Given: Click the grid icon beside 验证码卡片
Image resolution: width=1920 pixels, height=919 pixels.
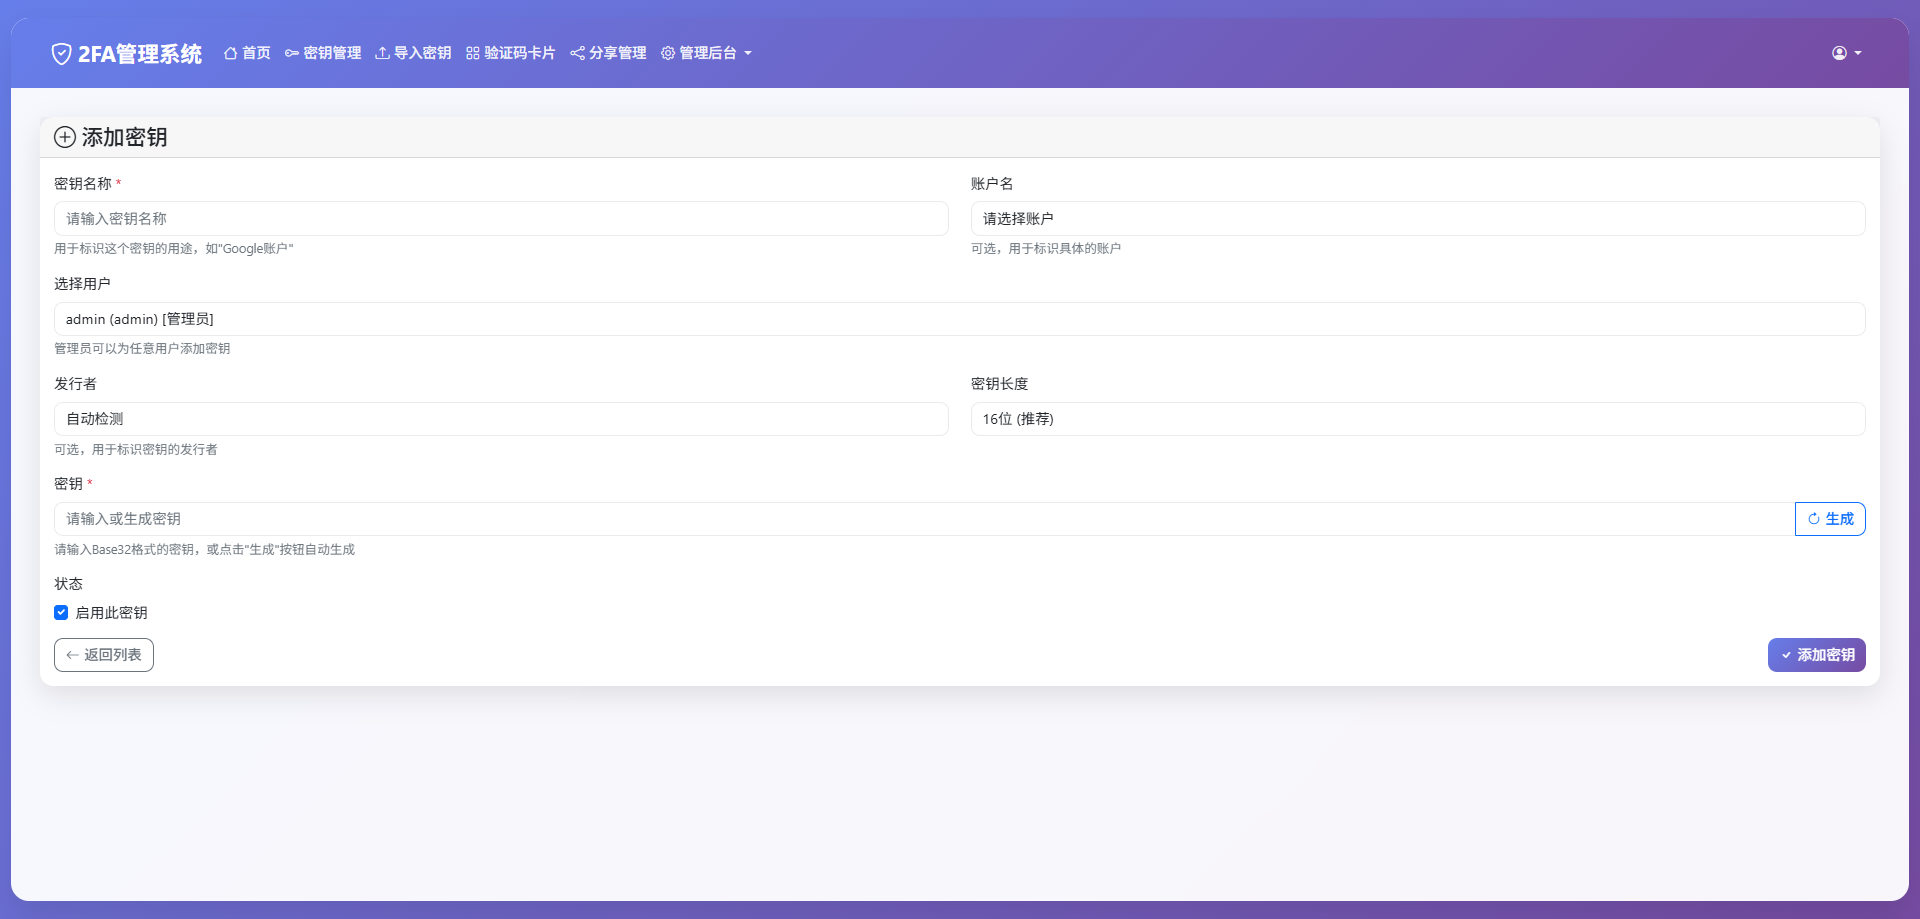Looking at the screenshot, I should pyautogui.click(x=471, y=53).
